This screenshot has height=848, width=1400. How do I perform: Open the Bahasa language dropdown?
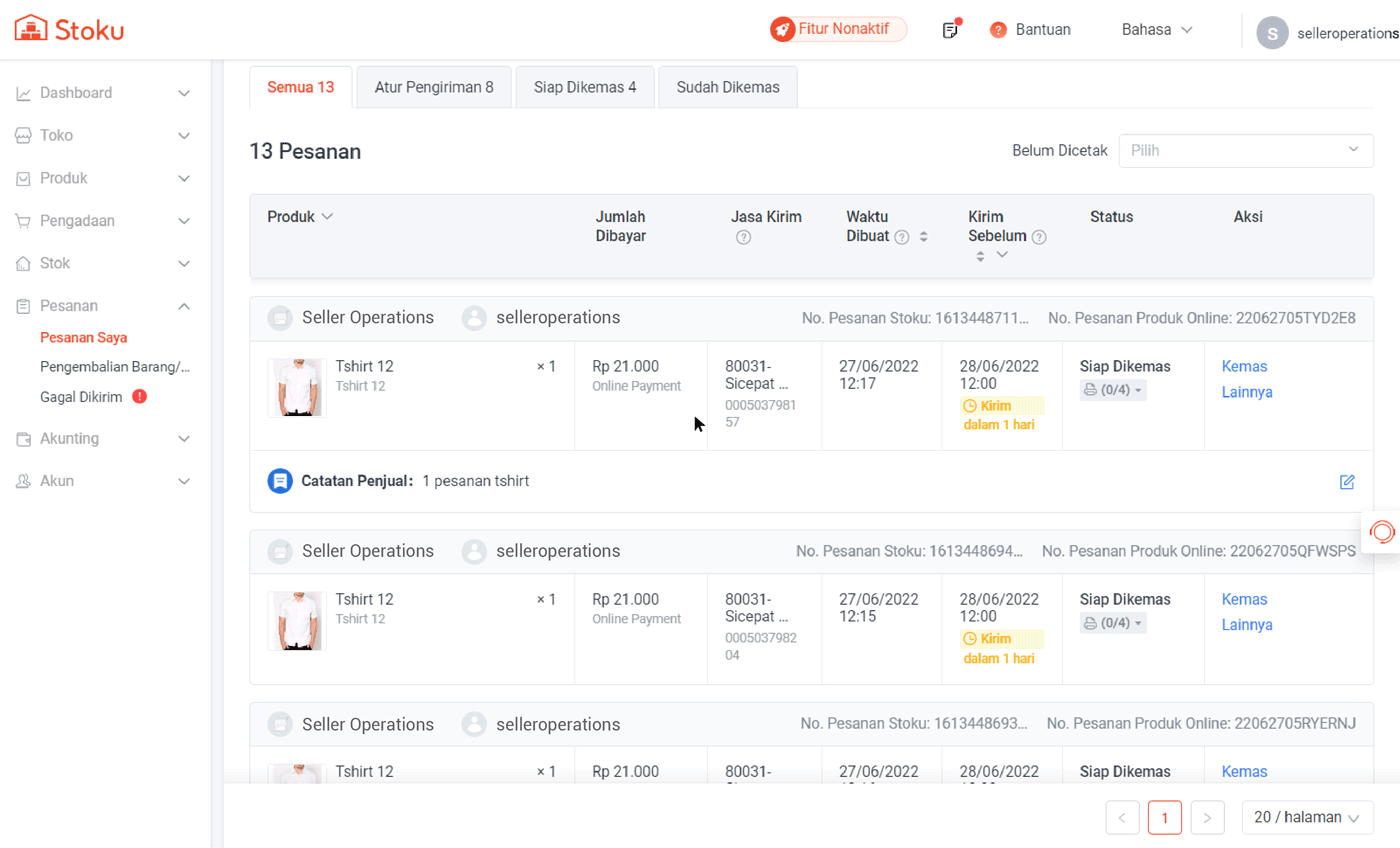click(x=1157, y=30)
